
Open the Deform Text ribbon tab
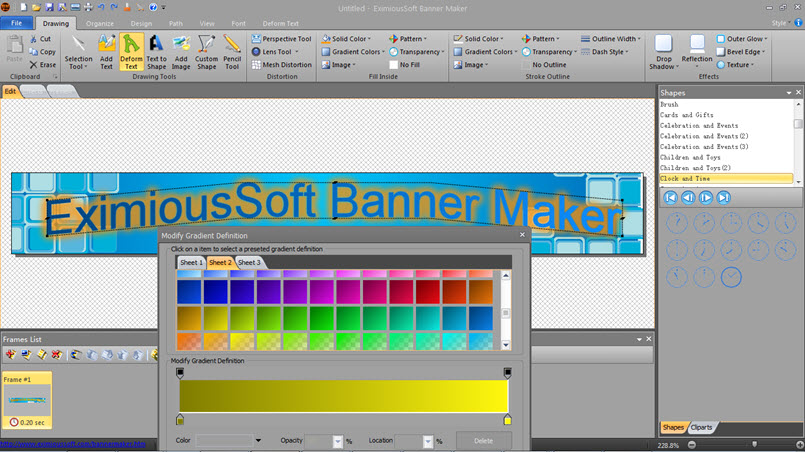click(280, 24)
